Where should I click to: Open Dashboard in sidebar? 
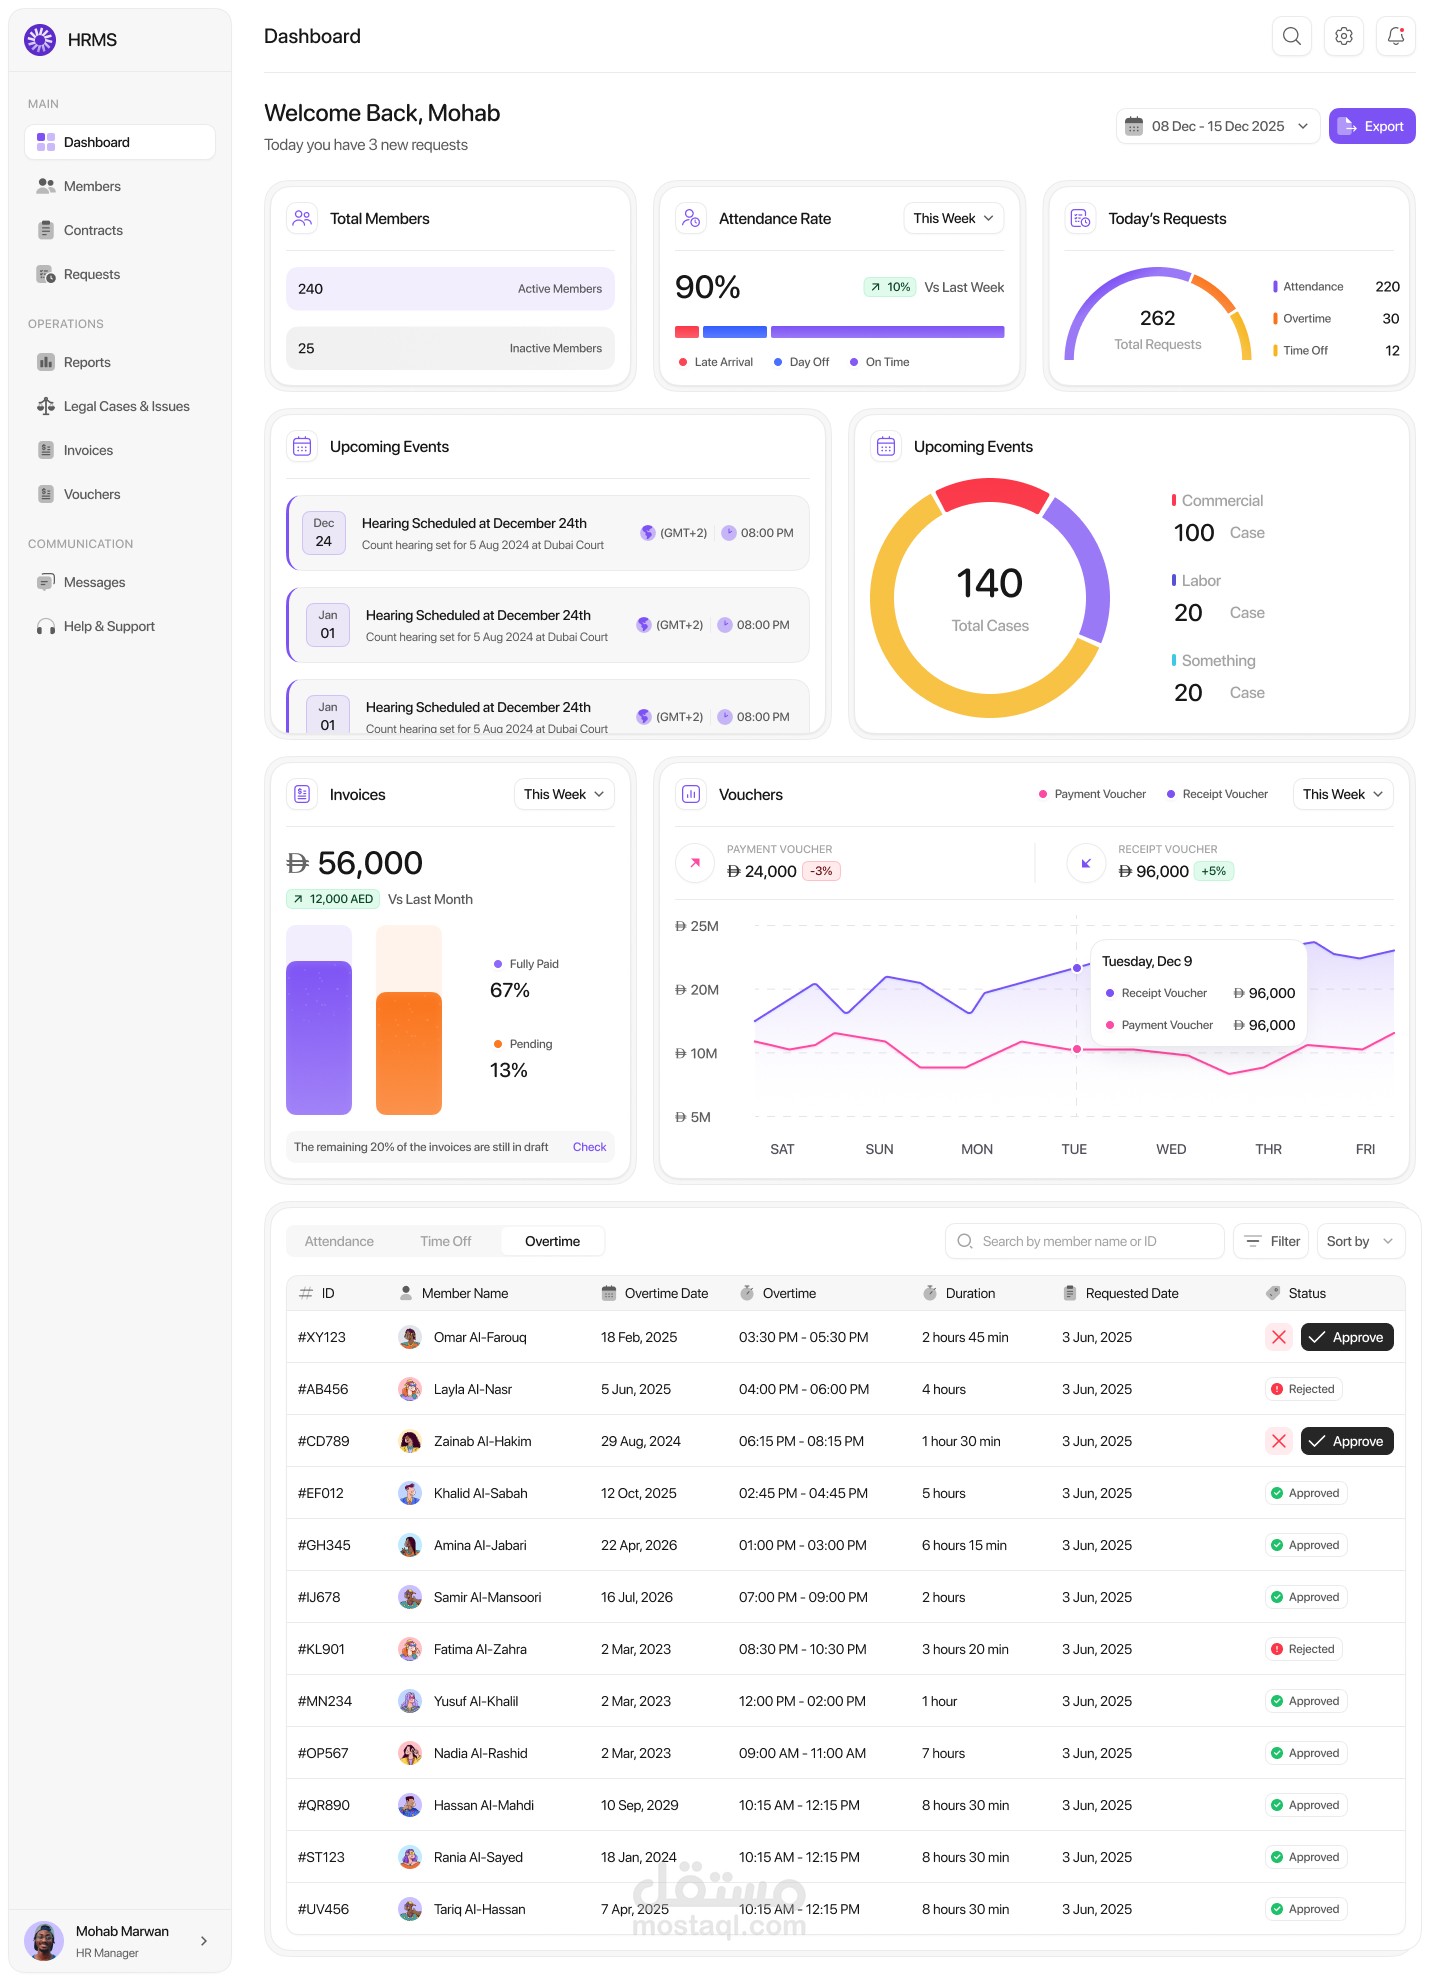[x=120, y=142]
